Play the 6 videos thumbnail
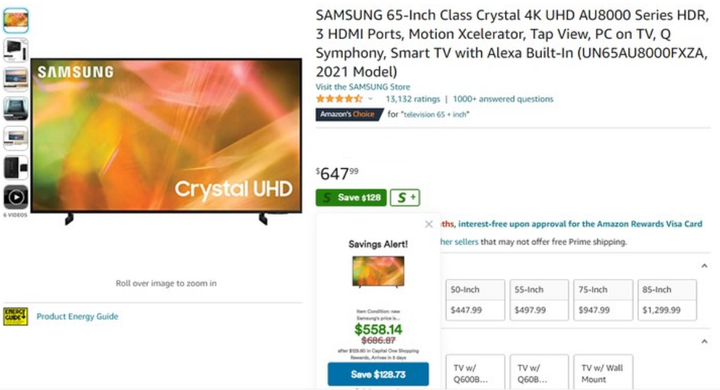 coord(16,198)
